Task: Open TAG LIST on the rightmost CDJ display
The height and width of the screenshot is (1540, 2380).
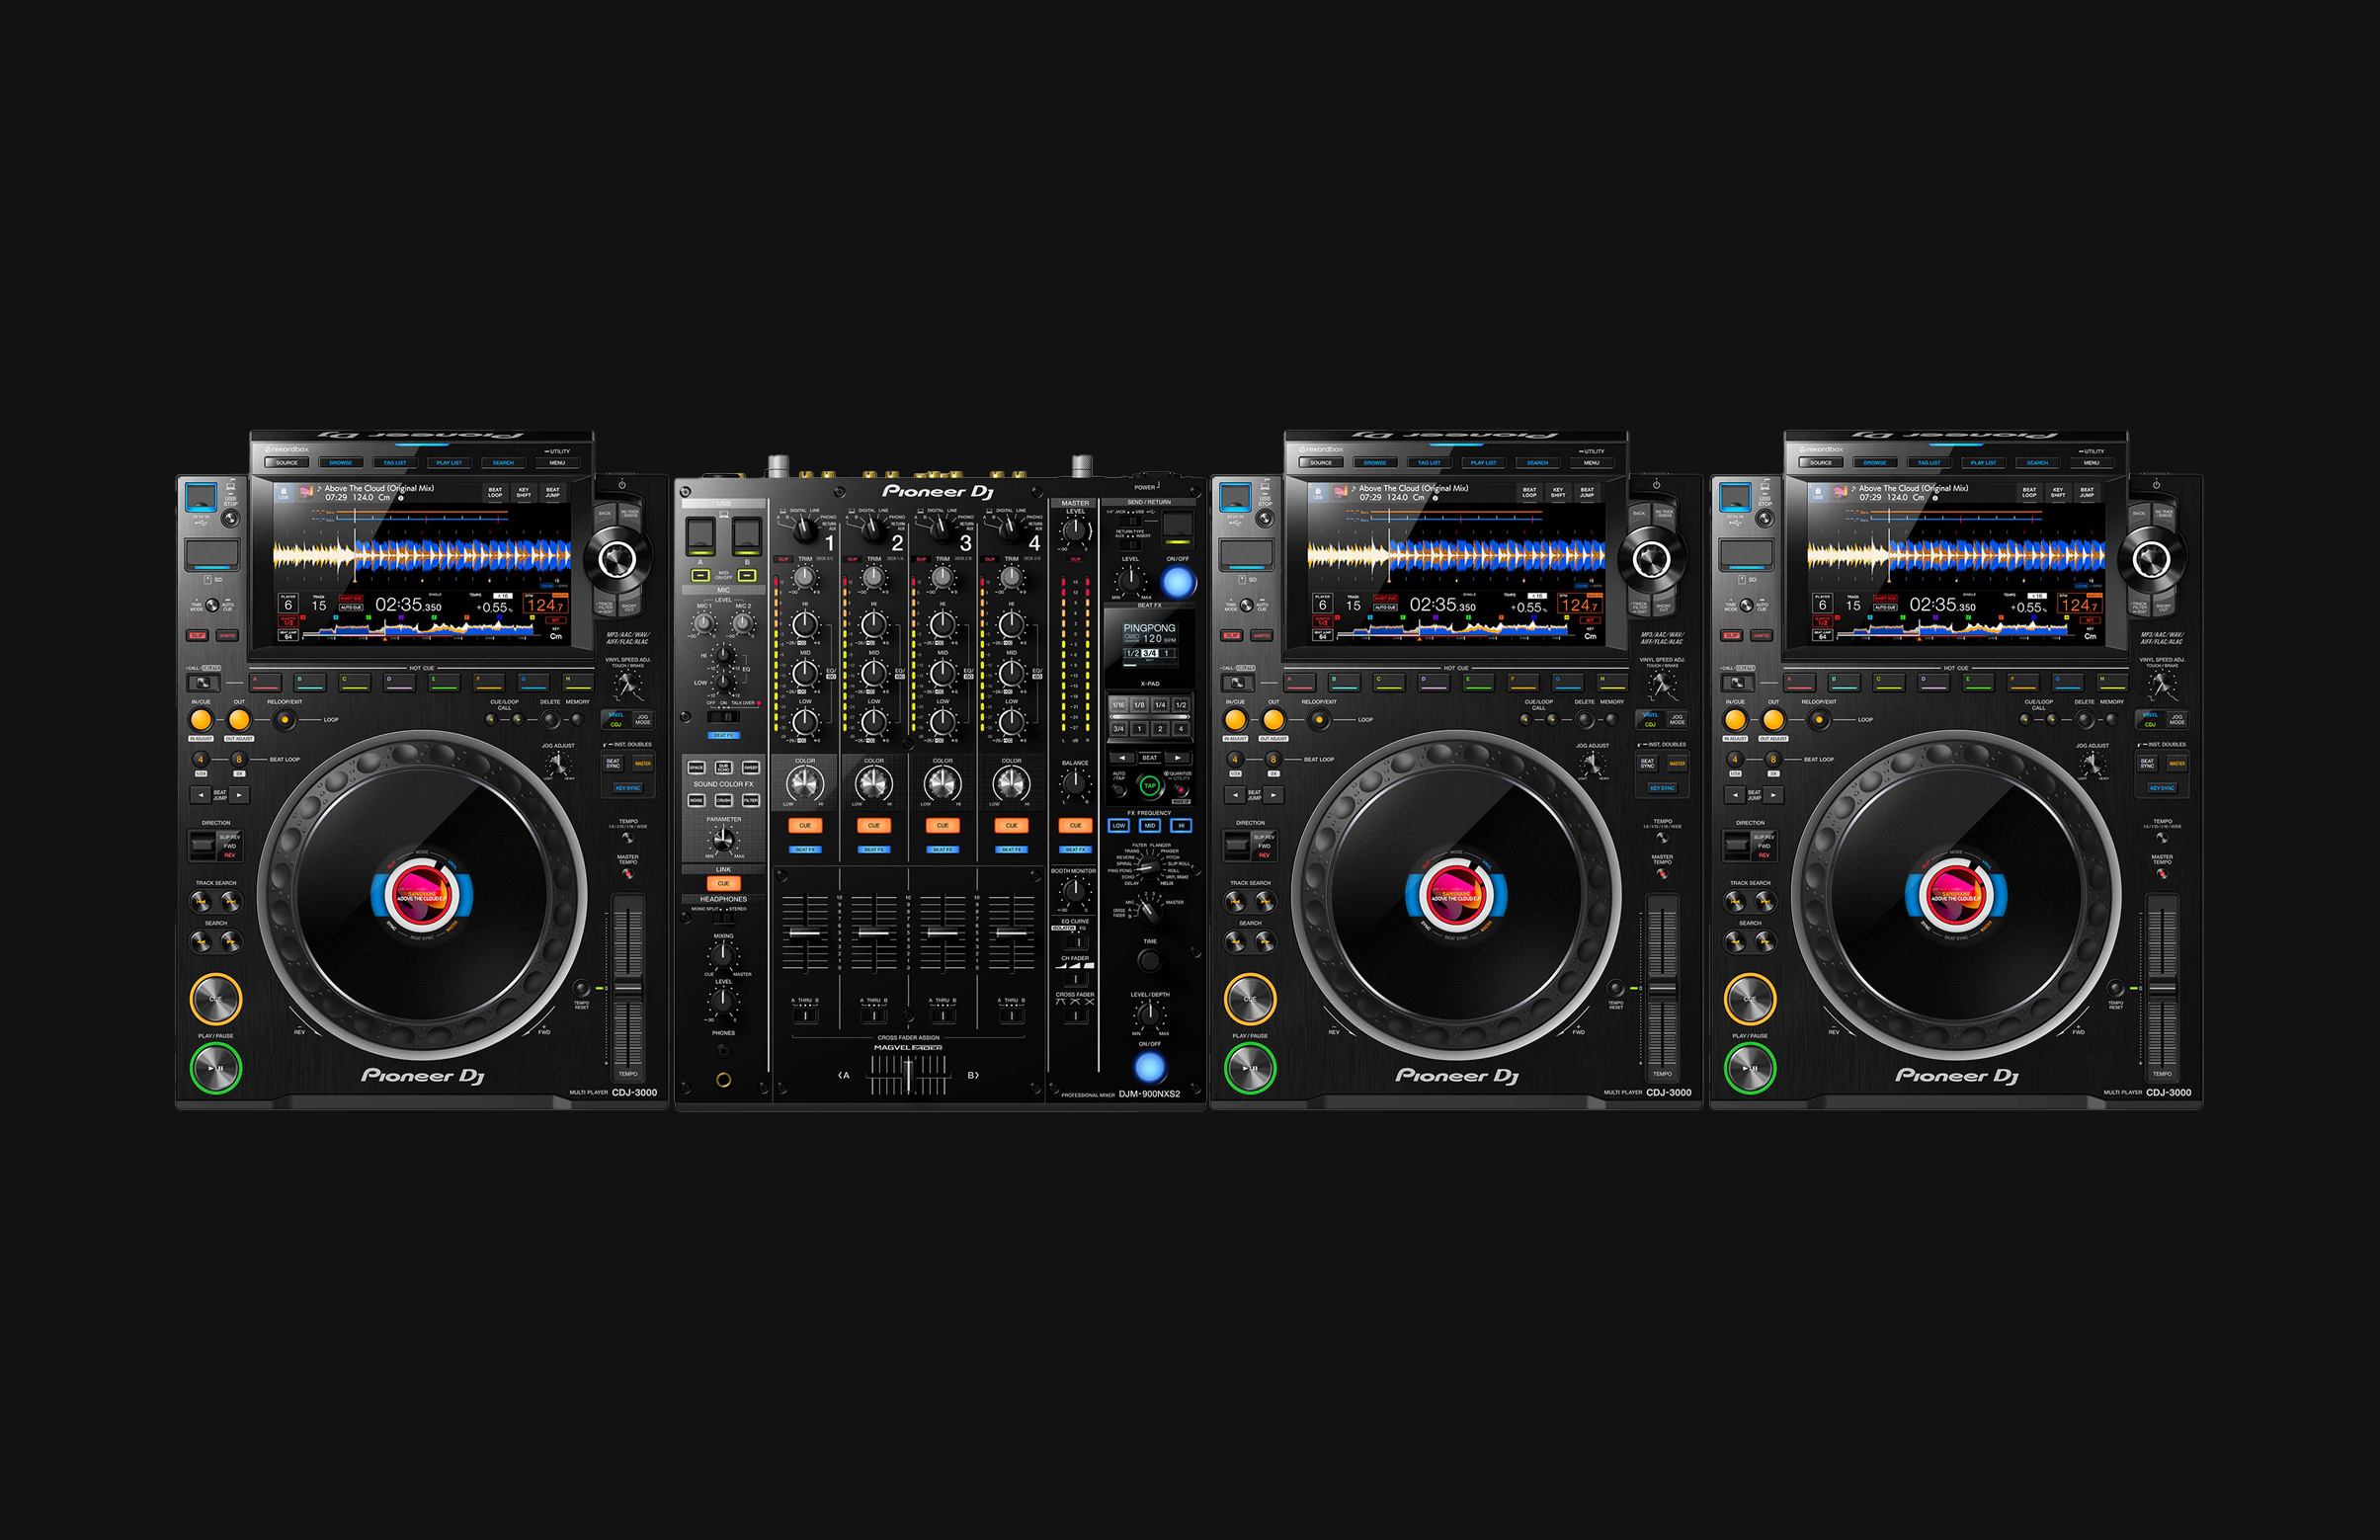Action: click(1929, 463)
